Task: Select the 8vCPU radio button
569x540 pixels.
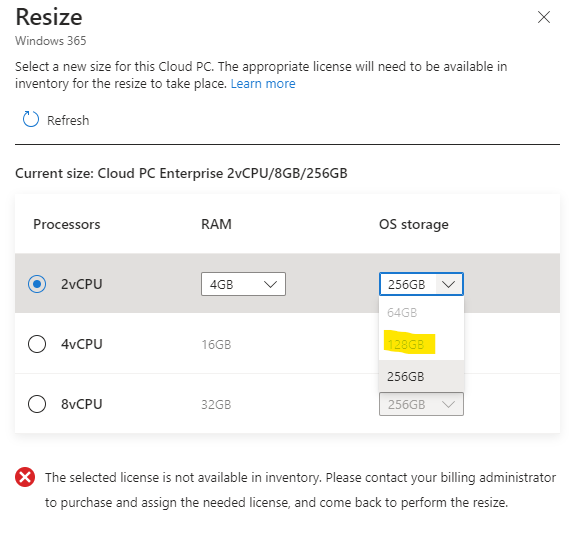Action: [x=37, y=404]
